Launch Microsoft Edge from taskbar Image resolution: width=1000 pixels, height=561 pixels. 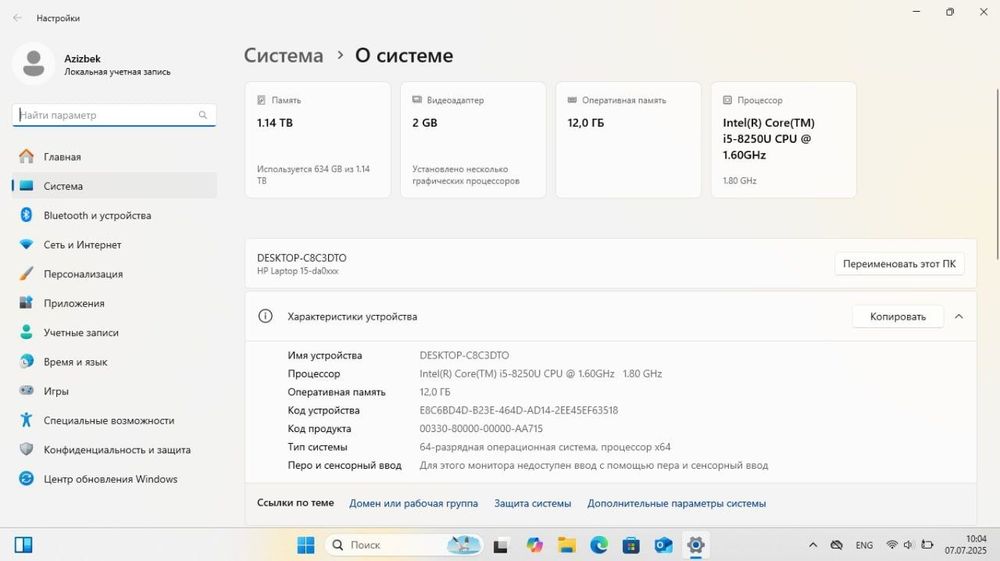pos(599,545)
